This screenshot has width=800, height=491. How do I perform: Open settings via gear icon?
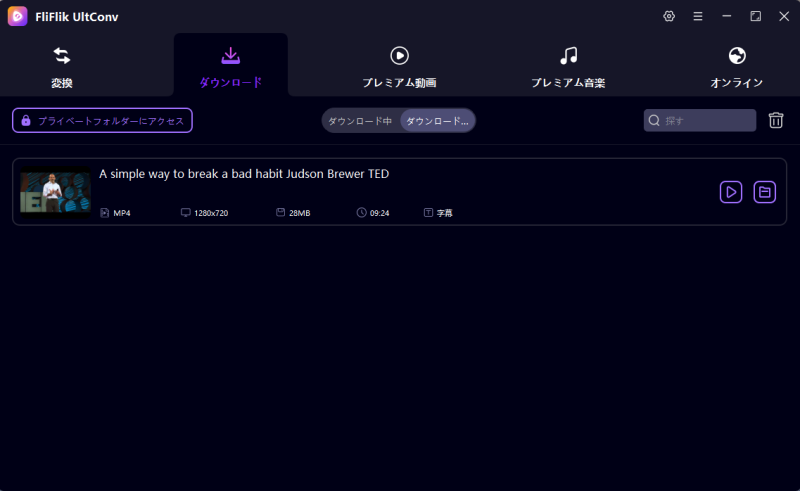pos(669,16)
